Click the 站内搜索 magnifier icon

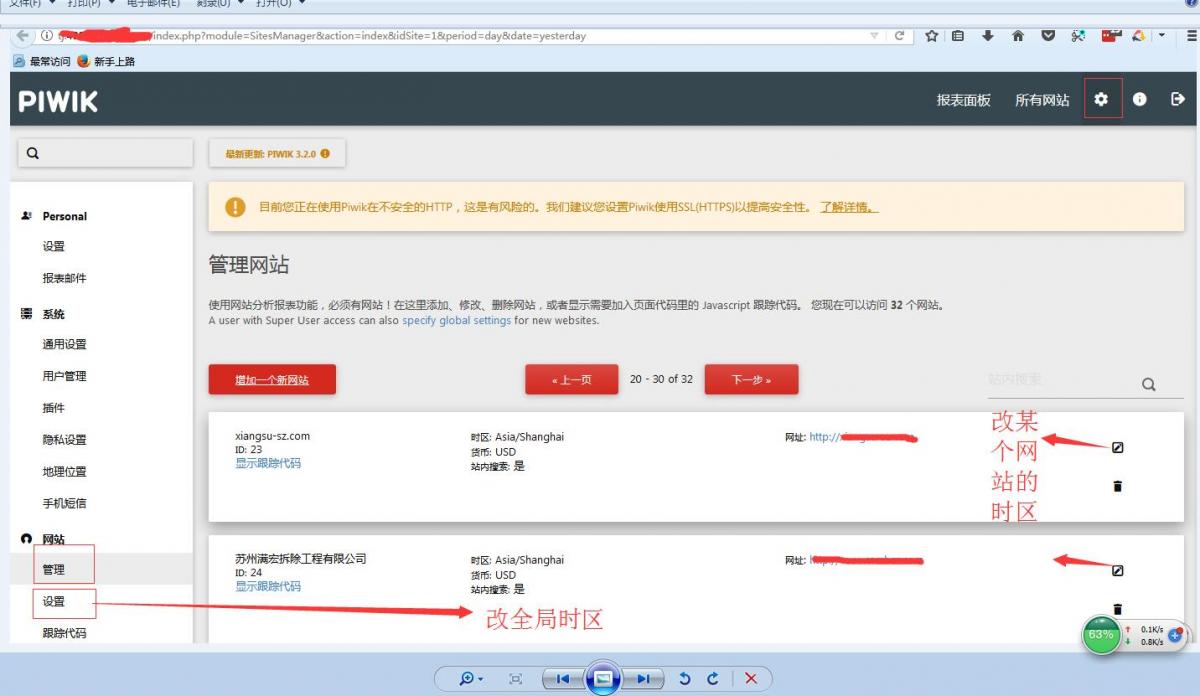pyautogui.click(x=1148, y=384)
